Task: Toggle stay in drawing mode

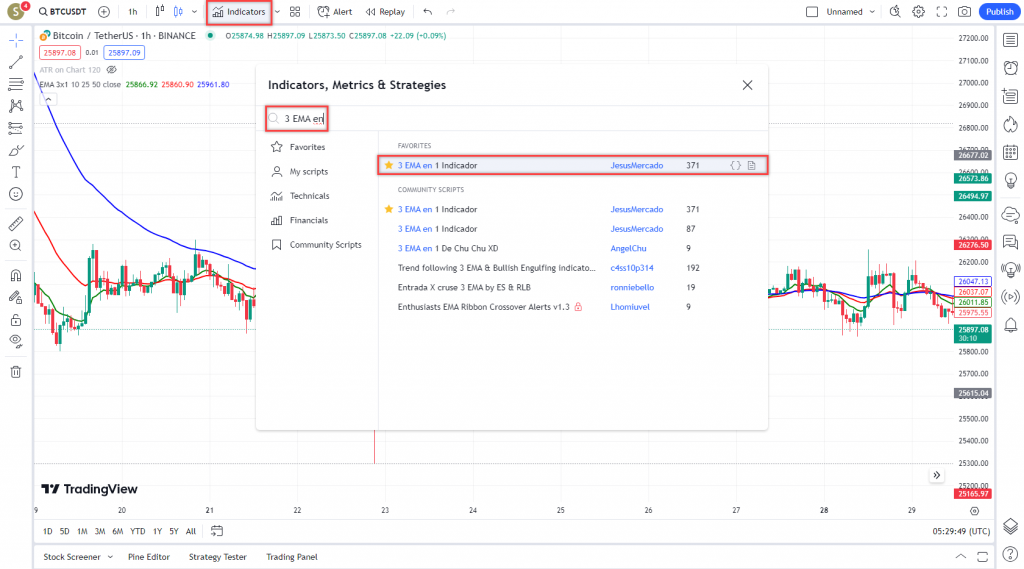Action: 16,298
